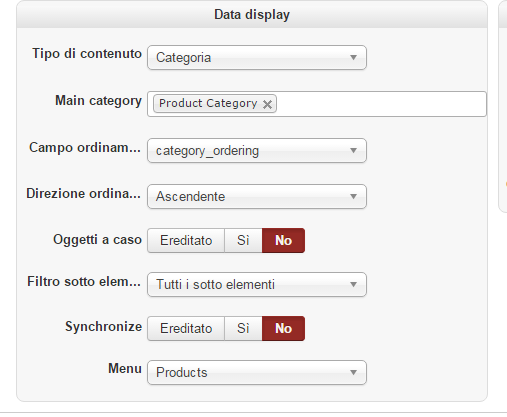This screenshot has height=417, width=507.
Task: Open the Tutti i sotto elementi dropdown
Action: 257,285
